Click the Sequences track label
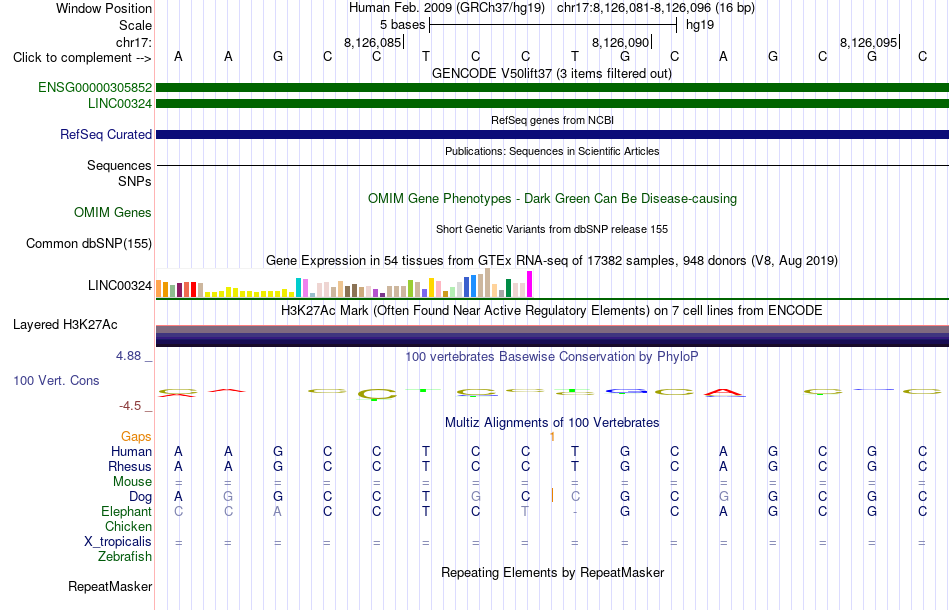 pos(119,165)
